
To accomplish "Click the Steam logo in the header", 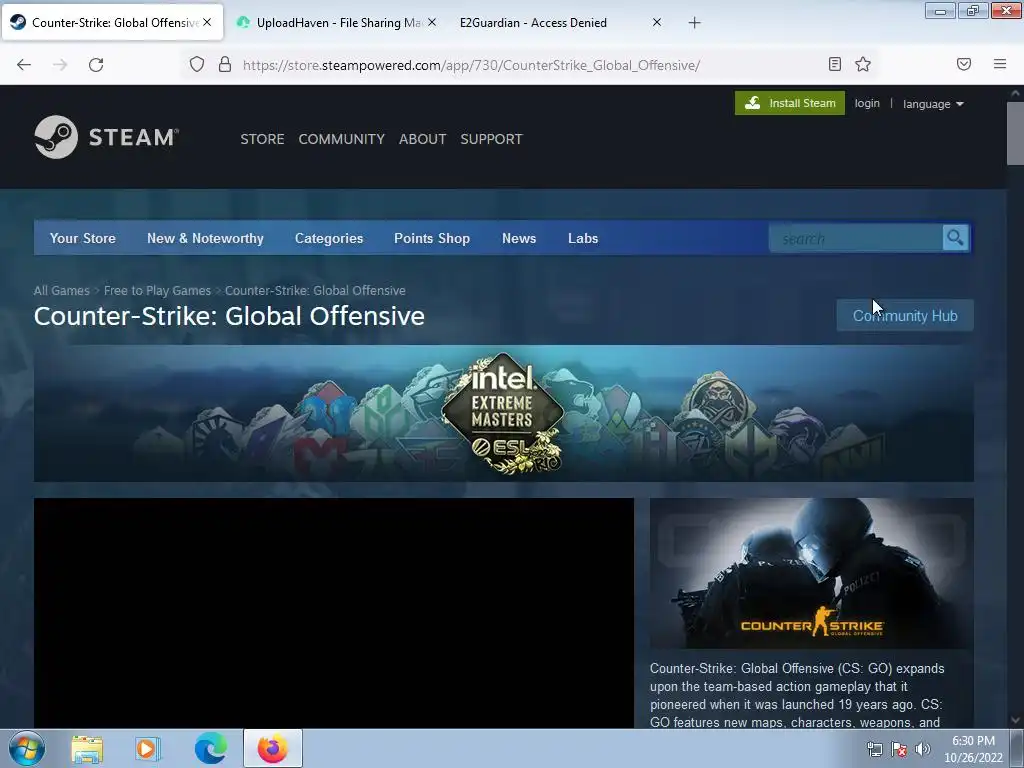I will pyautogui.click(x=106, y=137).
